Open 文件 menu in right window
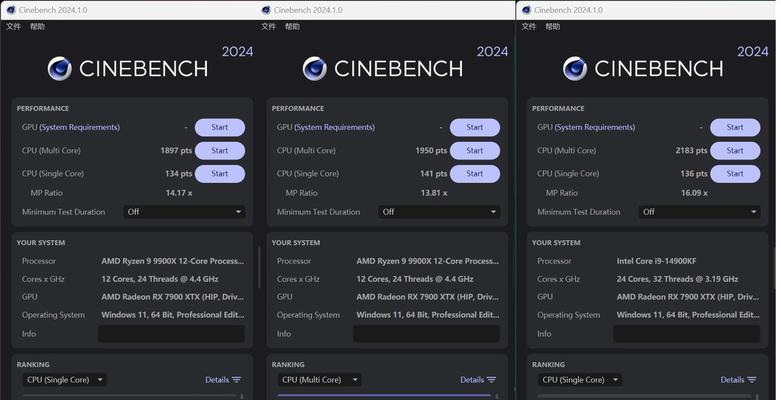 (528, 26)
